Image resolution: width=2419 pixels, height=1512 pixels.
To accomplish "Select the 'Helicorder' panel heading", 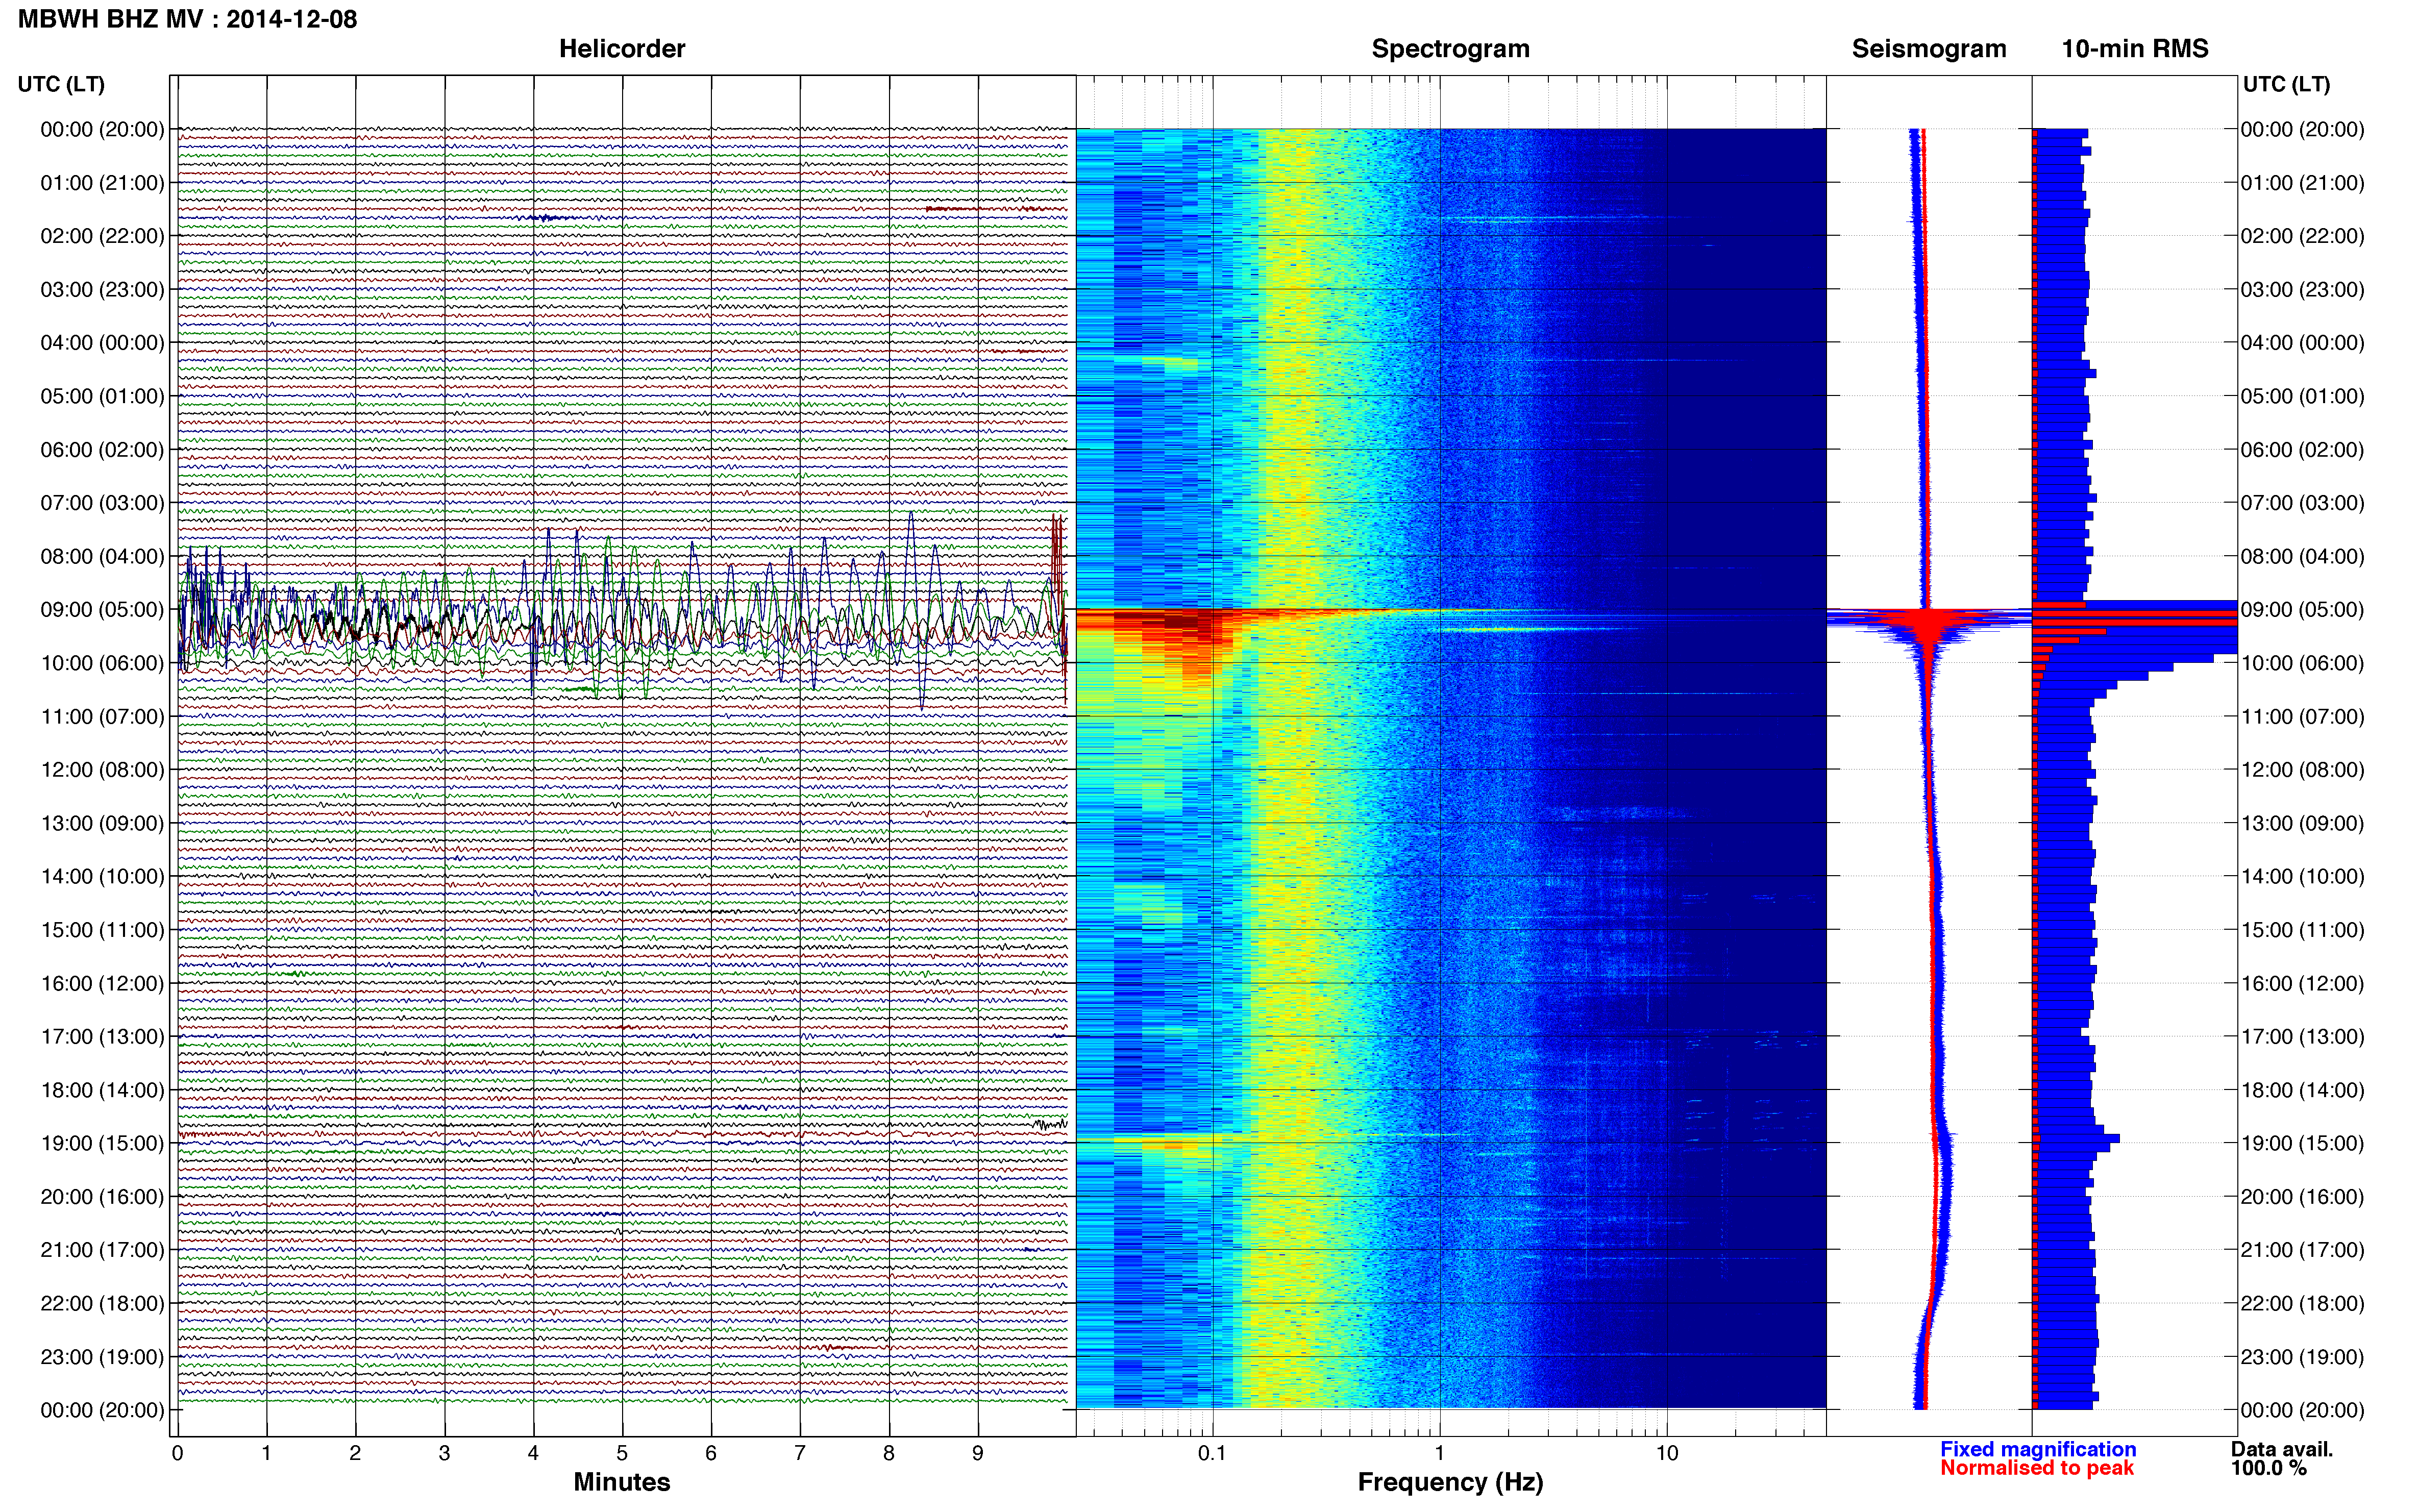I will click(622, 49).
